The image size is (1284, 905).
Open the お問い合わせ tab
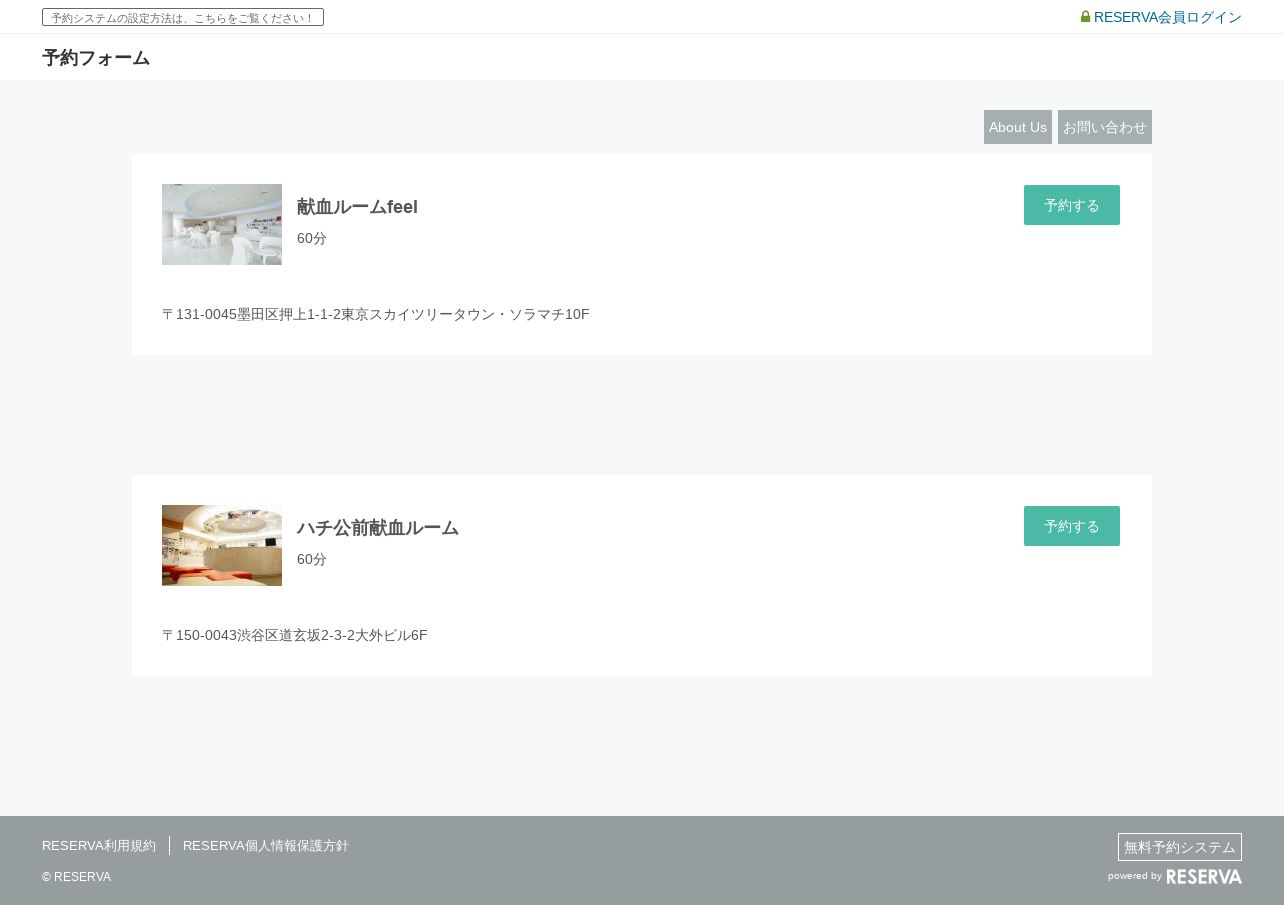tap(1105, 127)
